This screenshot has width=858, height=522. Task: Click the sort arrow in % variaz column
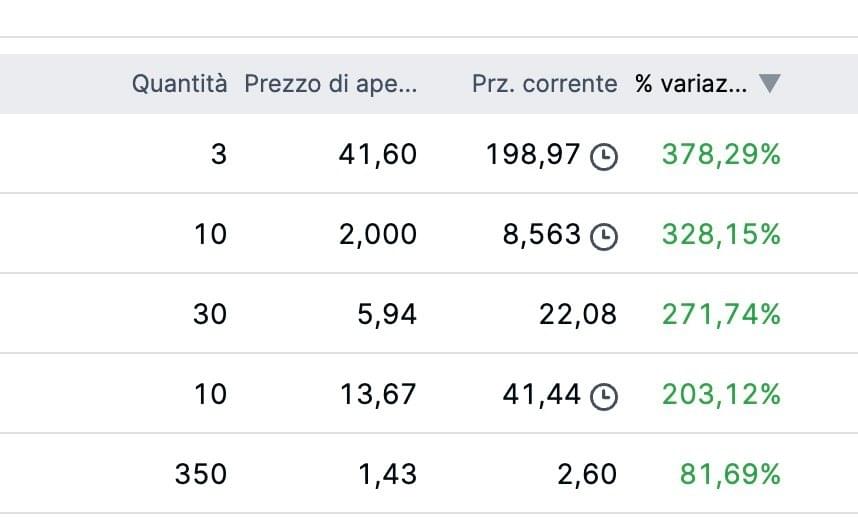click(769, 84)
